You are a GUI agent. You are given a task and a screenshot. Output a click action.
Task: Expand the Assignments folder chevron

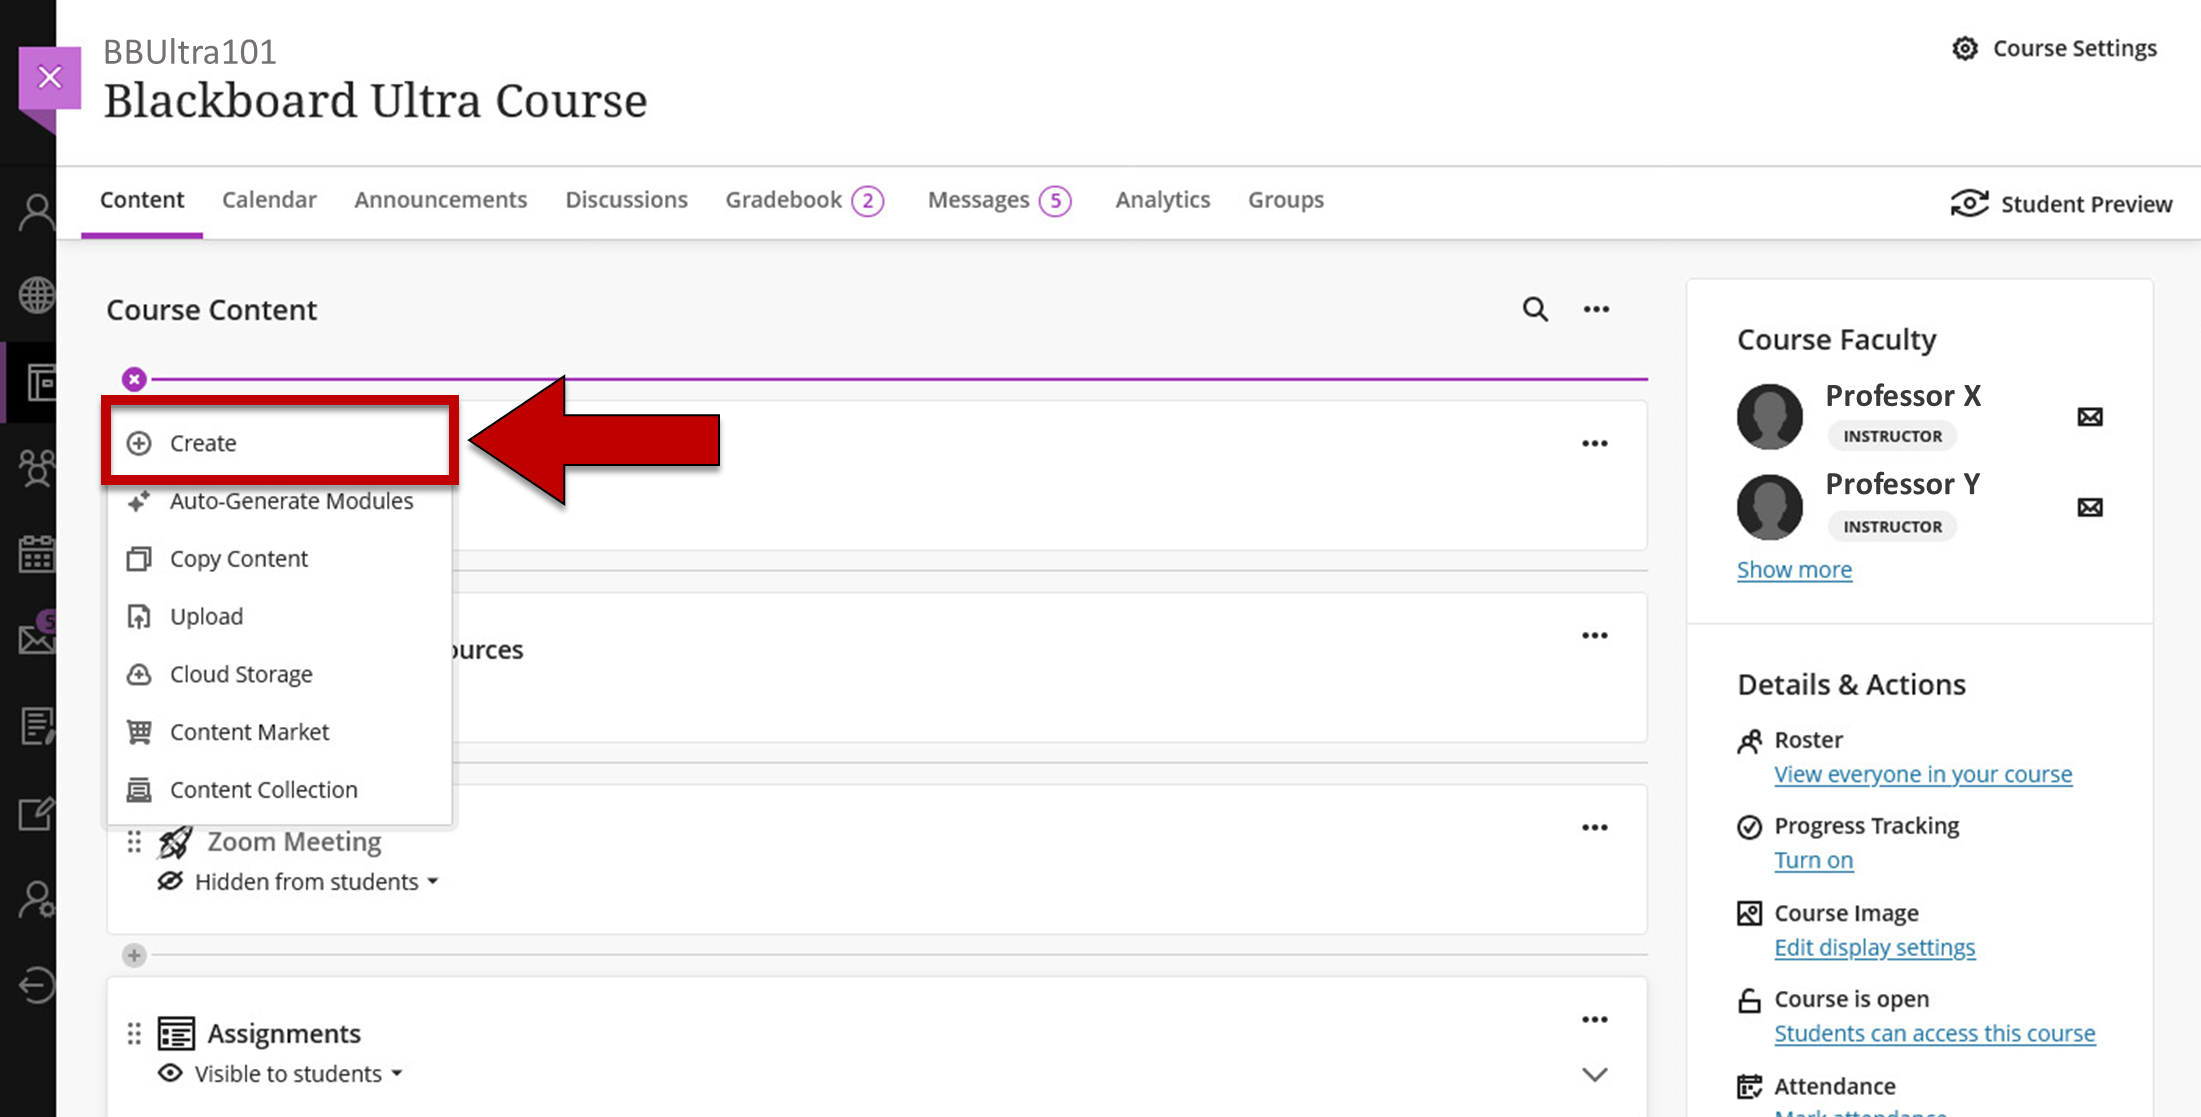tap(1595, 1075)
